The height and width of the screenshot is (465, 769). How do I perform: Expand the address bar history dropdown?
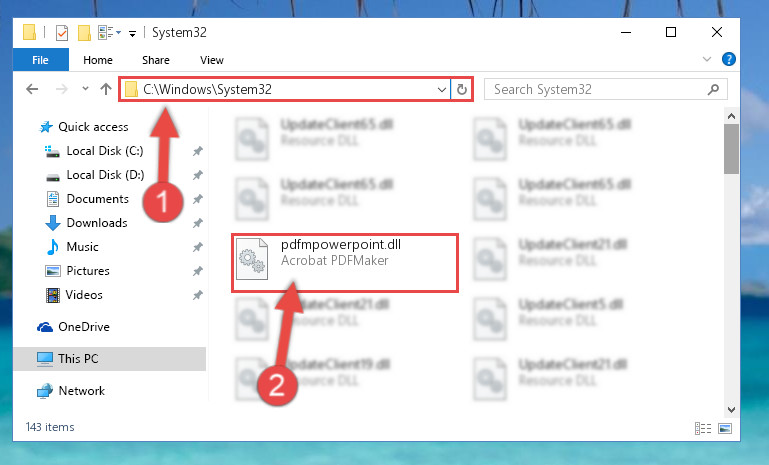coord(441,90)
